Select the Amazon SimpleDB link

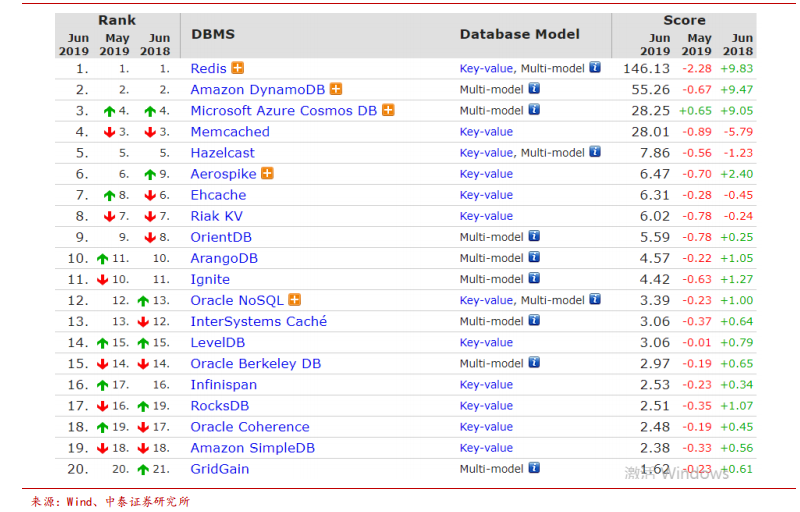coord(253,448)
